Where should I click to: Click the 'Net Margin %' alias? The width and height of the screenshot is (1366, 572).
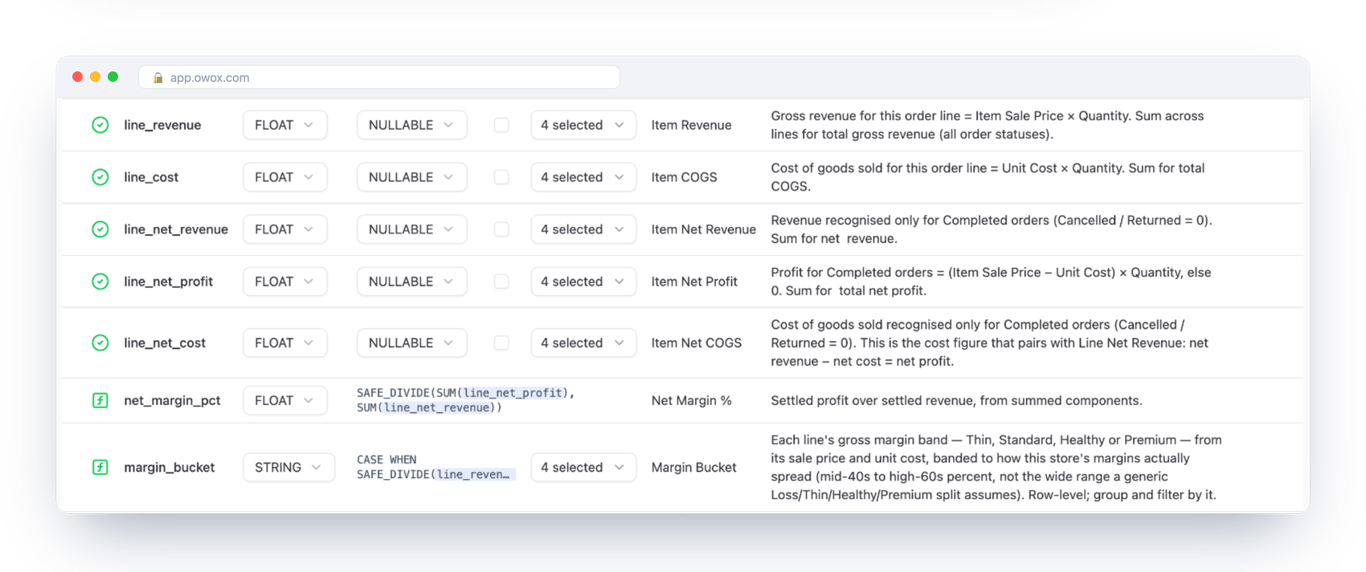tap(691, 400)
